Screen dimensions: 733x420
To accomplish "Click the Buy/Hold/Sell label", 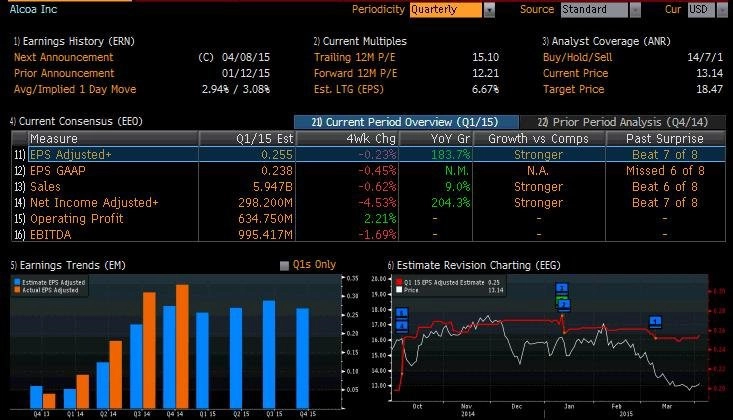I will click(x=577, y=57).
